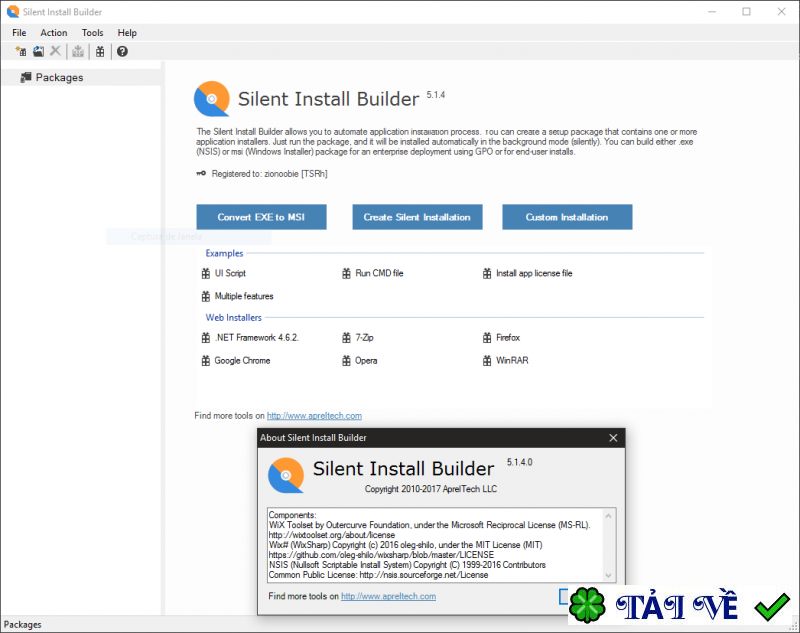Click the Create Silent Installation button

tap(417, 217)
